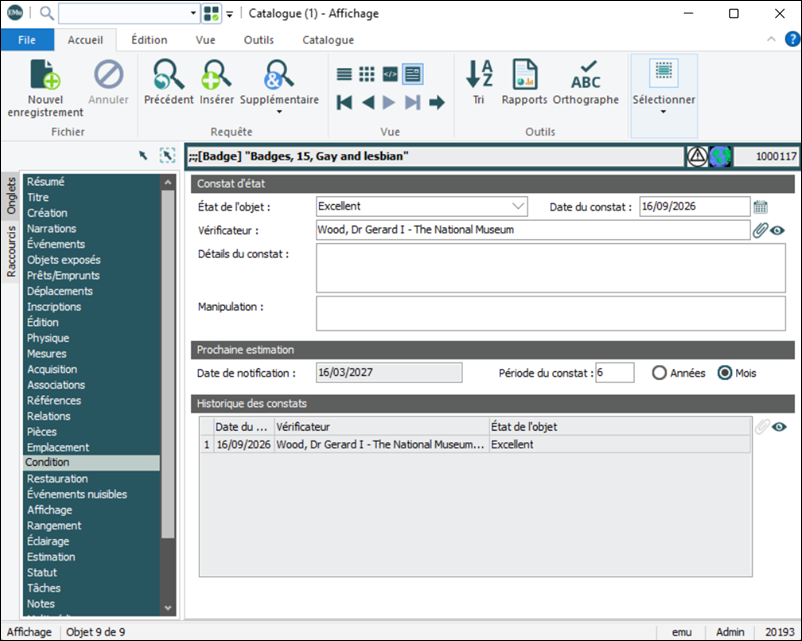This screenshot has width=802, height=641.
Task: Go to previous record arrow
Action: [368, 103]
